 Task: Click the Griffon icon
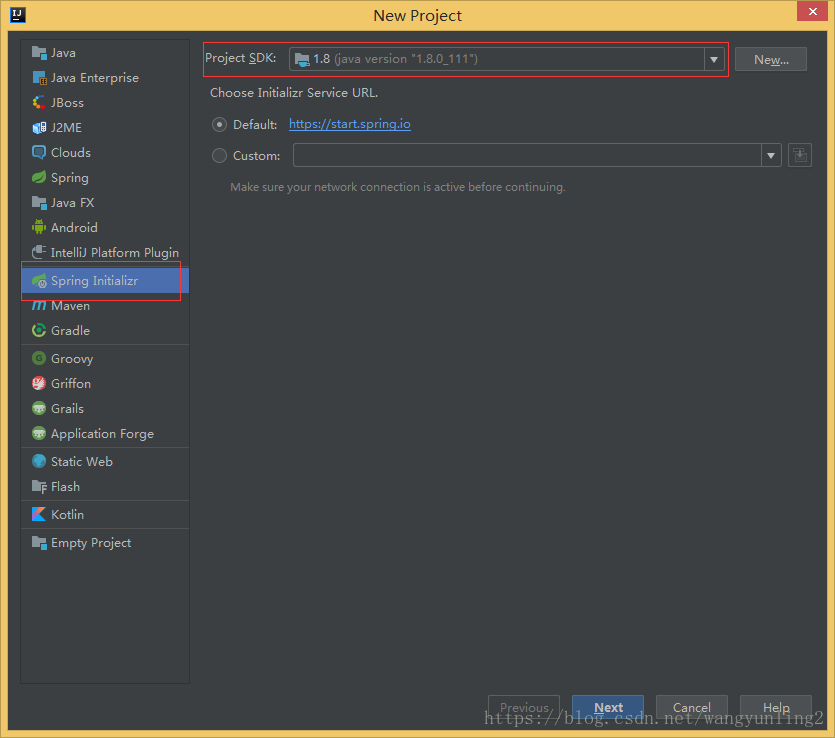(x=39, y=383)
